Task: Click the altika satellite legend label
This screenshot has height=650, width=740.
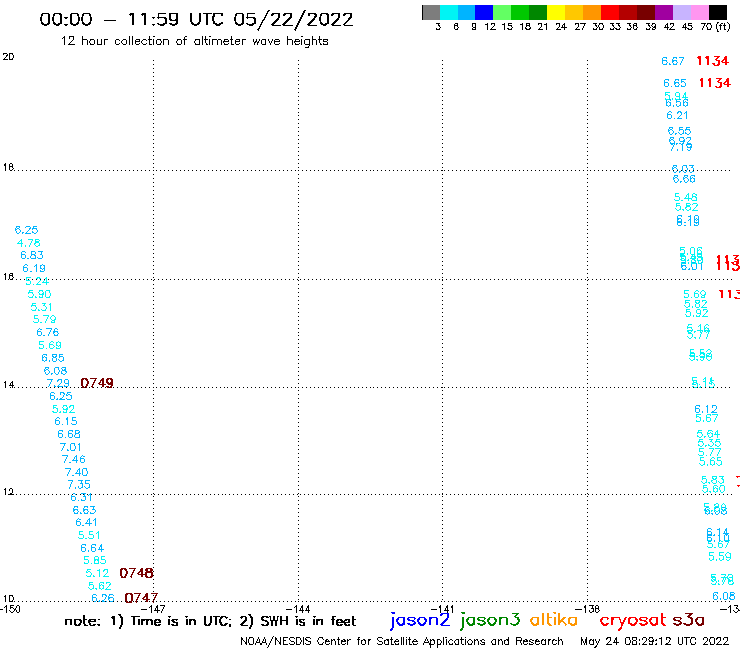Action: point(554,619)
